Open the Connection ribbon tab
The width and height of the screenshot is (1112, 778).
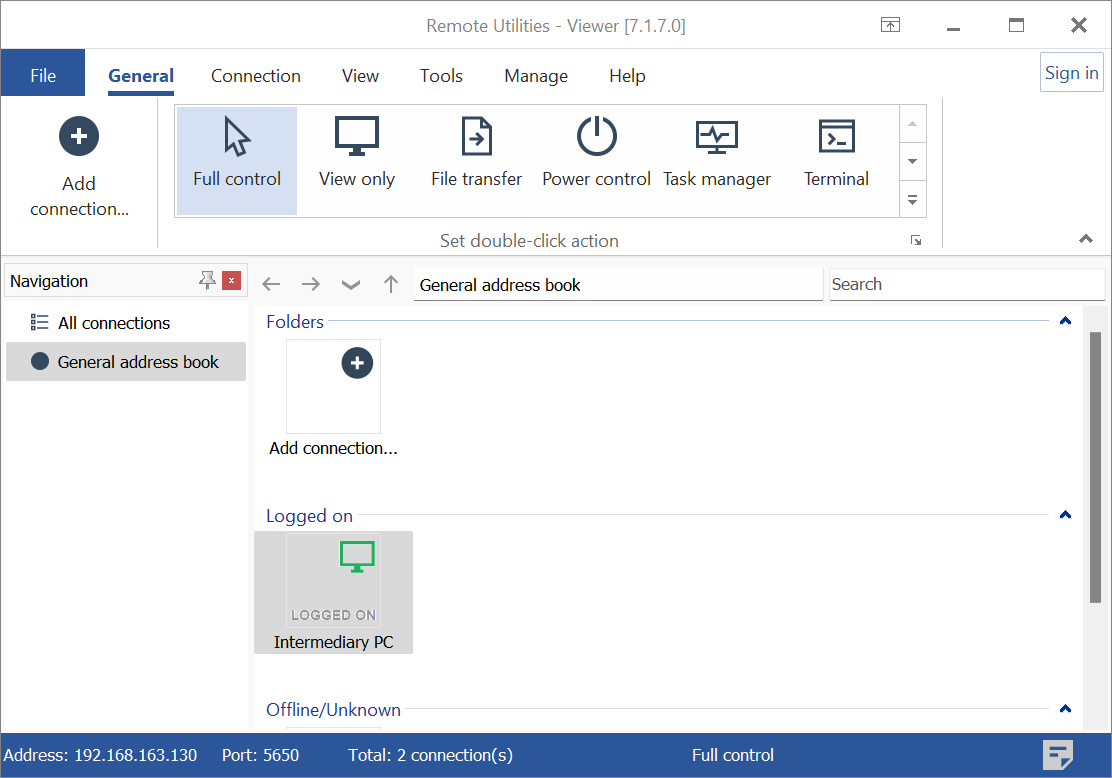pyautogui.click(x=256, y=76)
